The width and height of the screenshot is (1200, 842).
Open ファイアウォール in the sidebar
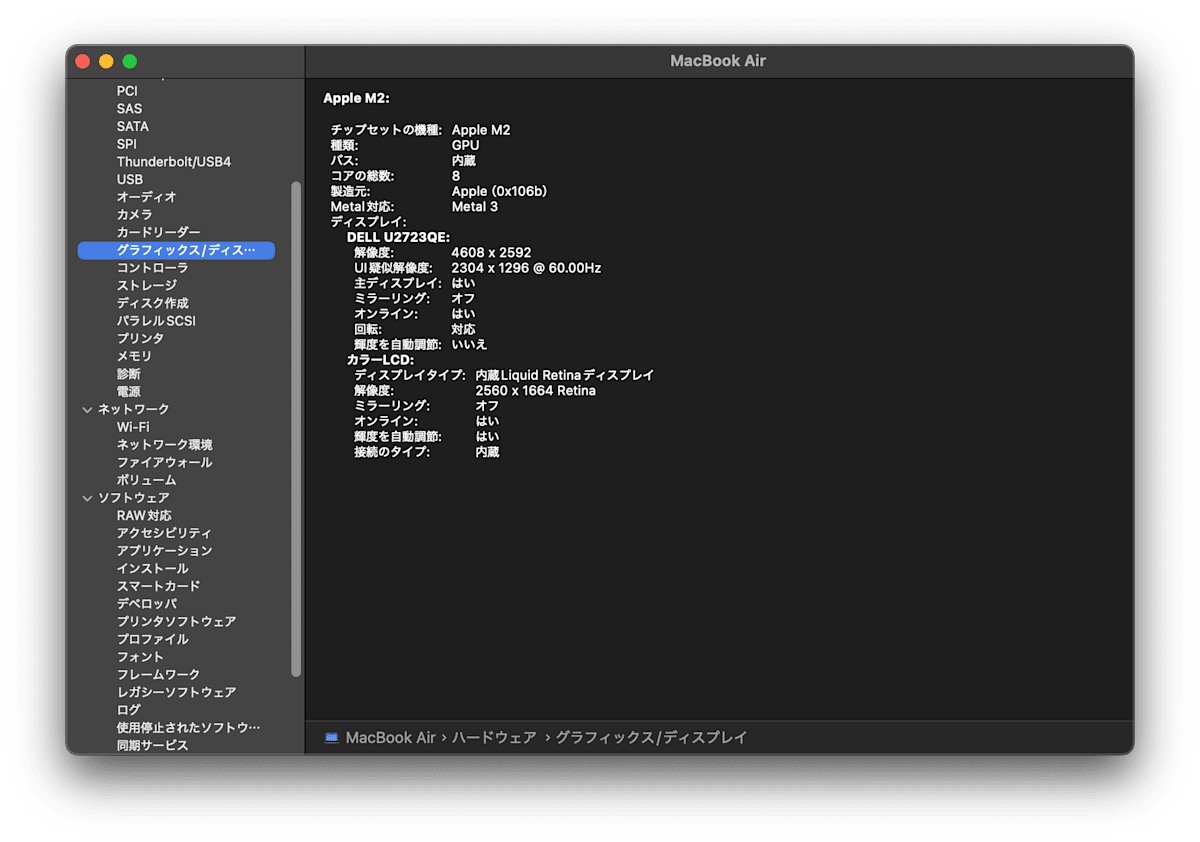tap(164, 462)
